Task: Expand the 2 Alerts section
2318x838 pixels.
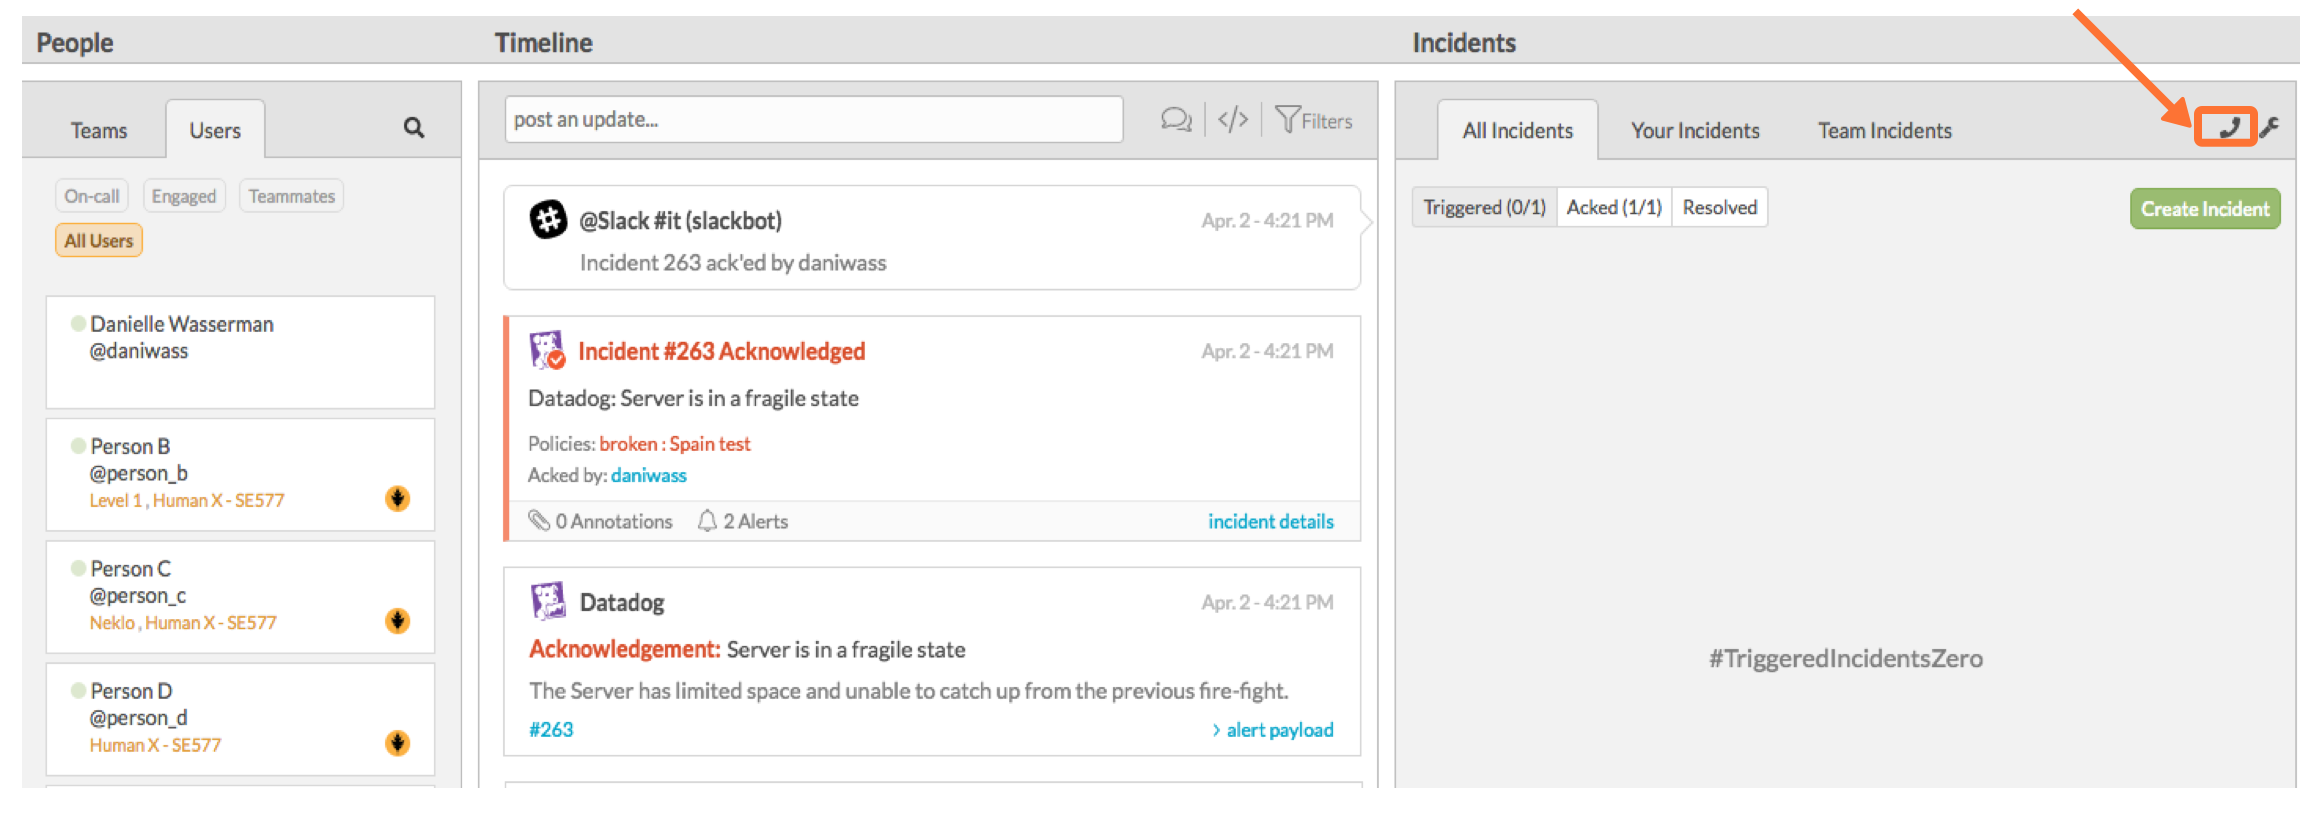Action: click(743, 521)
